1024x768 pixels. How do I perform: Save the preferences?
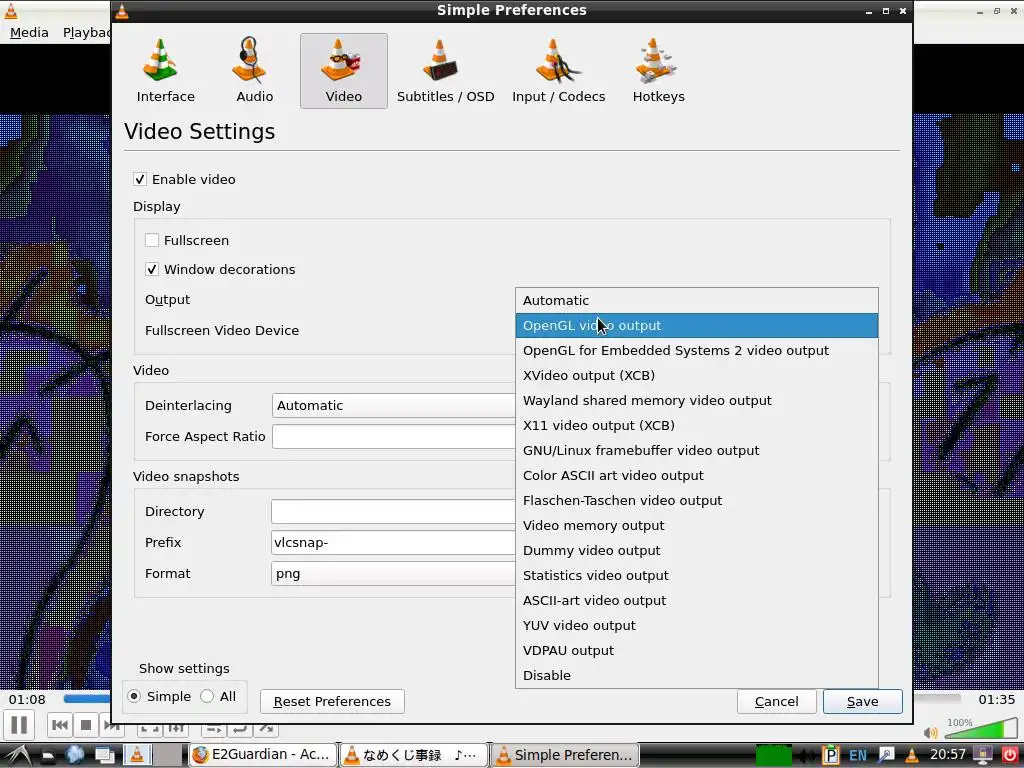tap(863, 701)
